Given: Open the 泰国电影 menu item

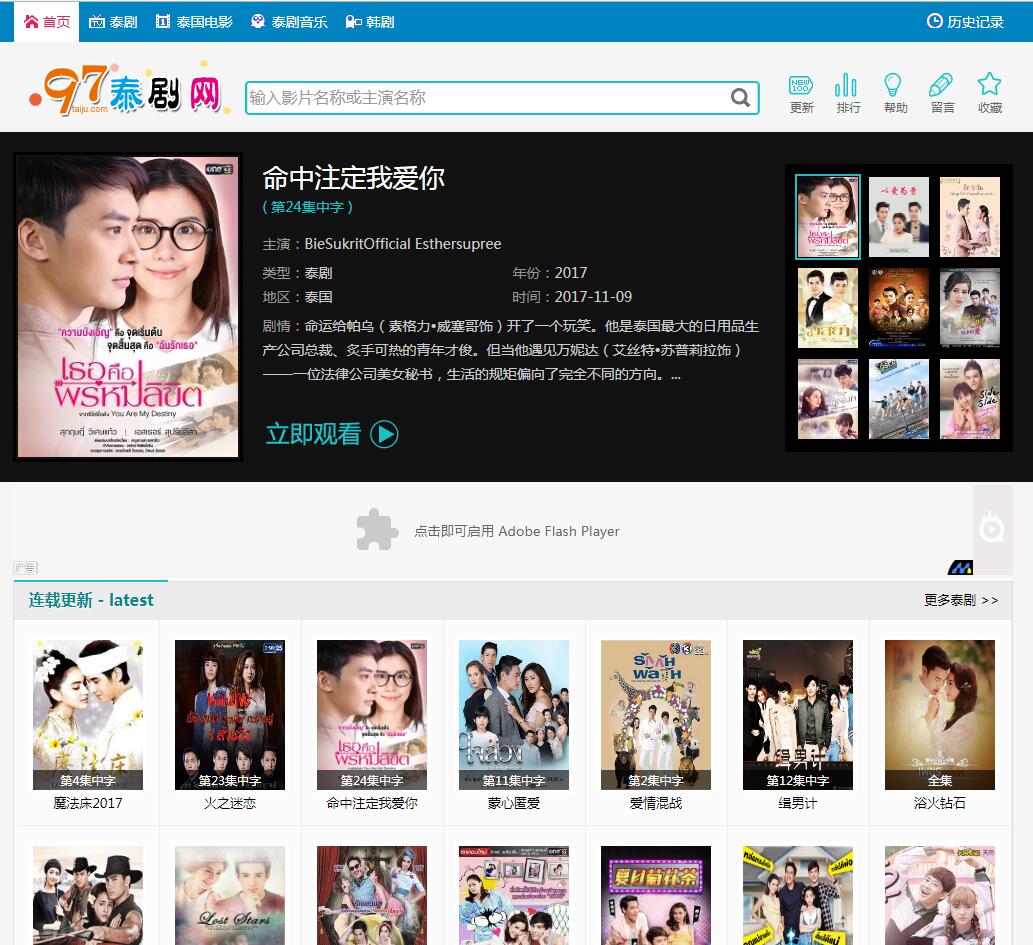Looking at the screenshot, I should point(194,22).
